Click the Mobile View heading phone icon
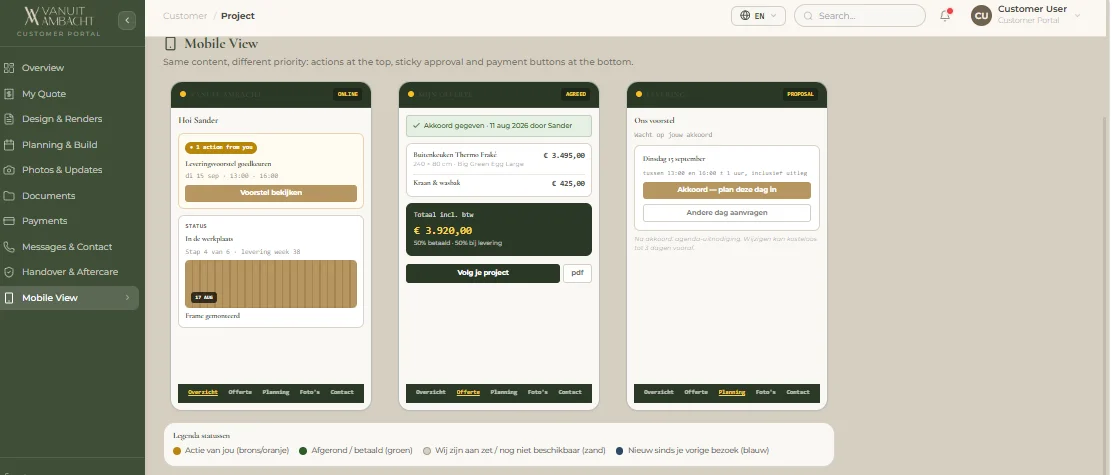 170,44
